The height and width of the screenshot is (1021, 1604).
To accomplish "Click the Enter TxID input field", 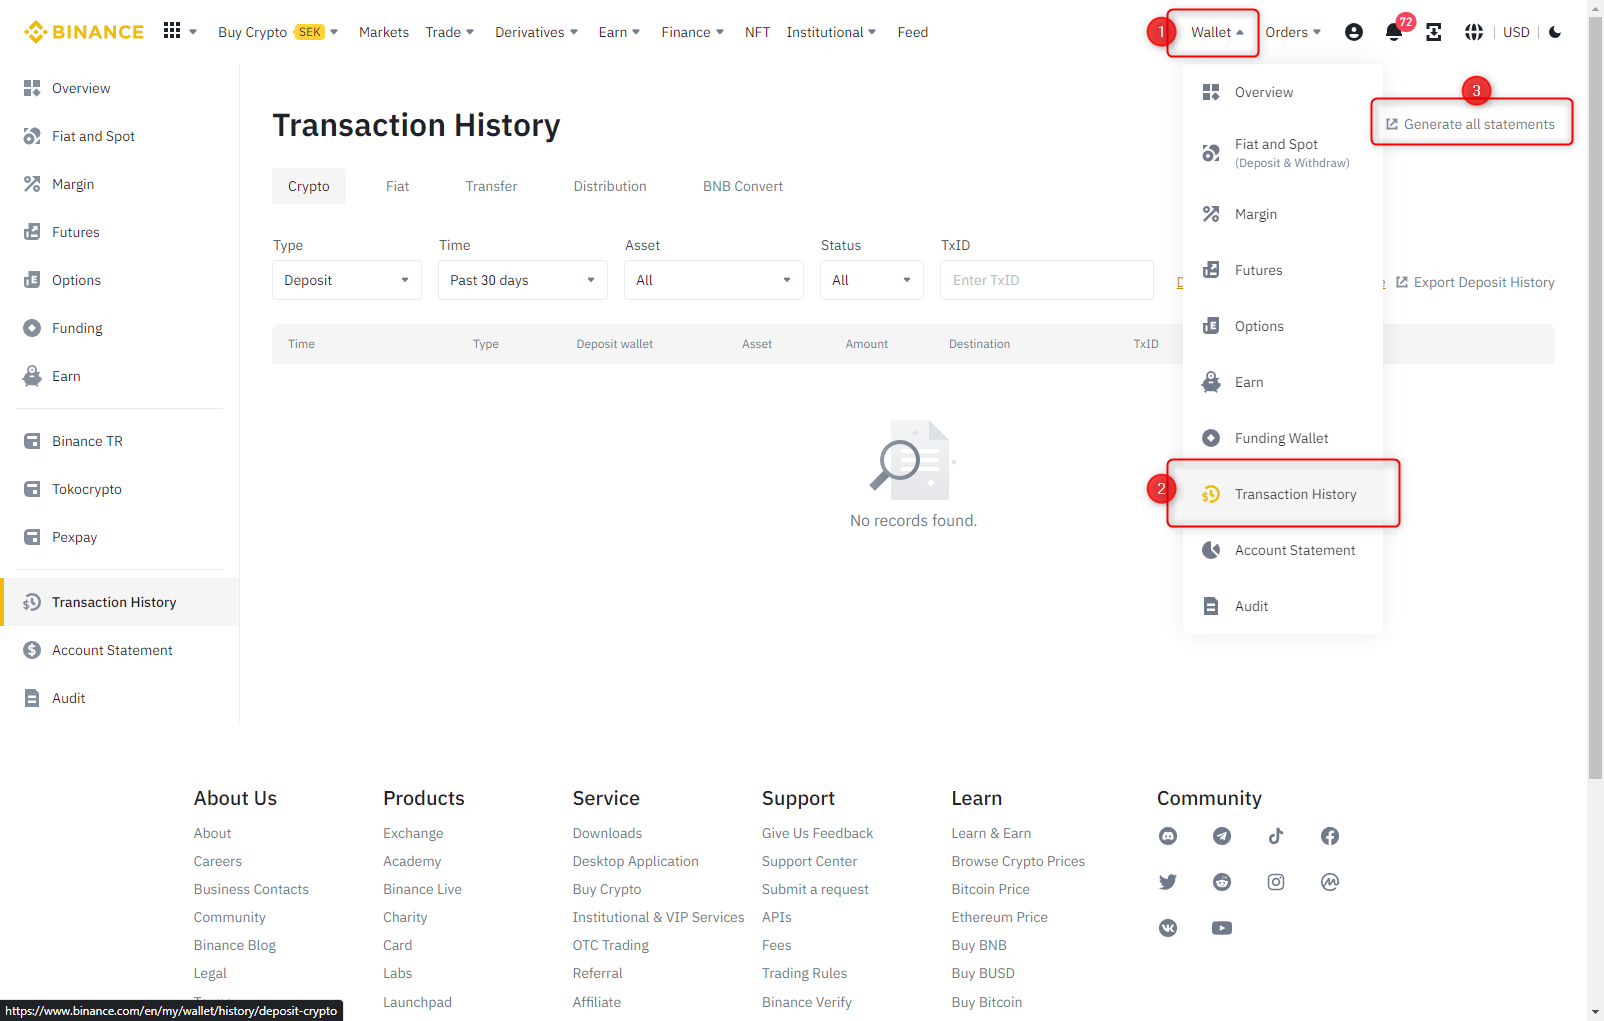I will tap(1047, 280).
